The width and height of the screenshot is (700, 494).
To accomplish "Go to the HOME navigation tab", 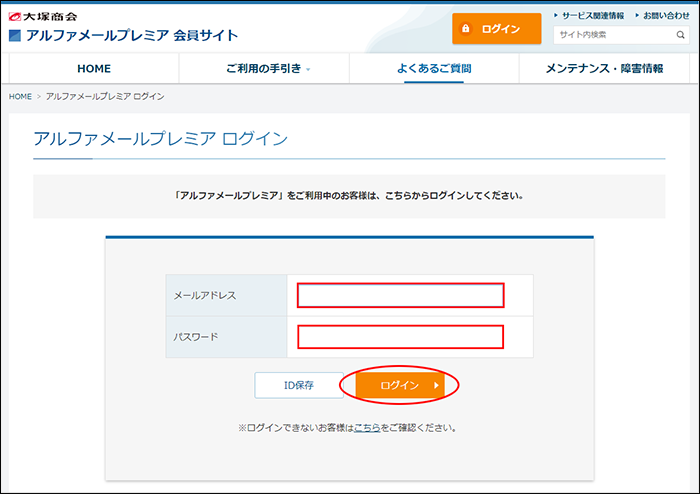I will (x=94, y=68).
